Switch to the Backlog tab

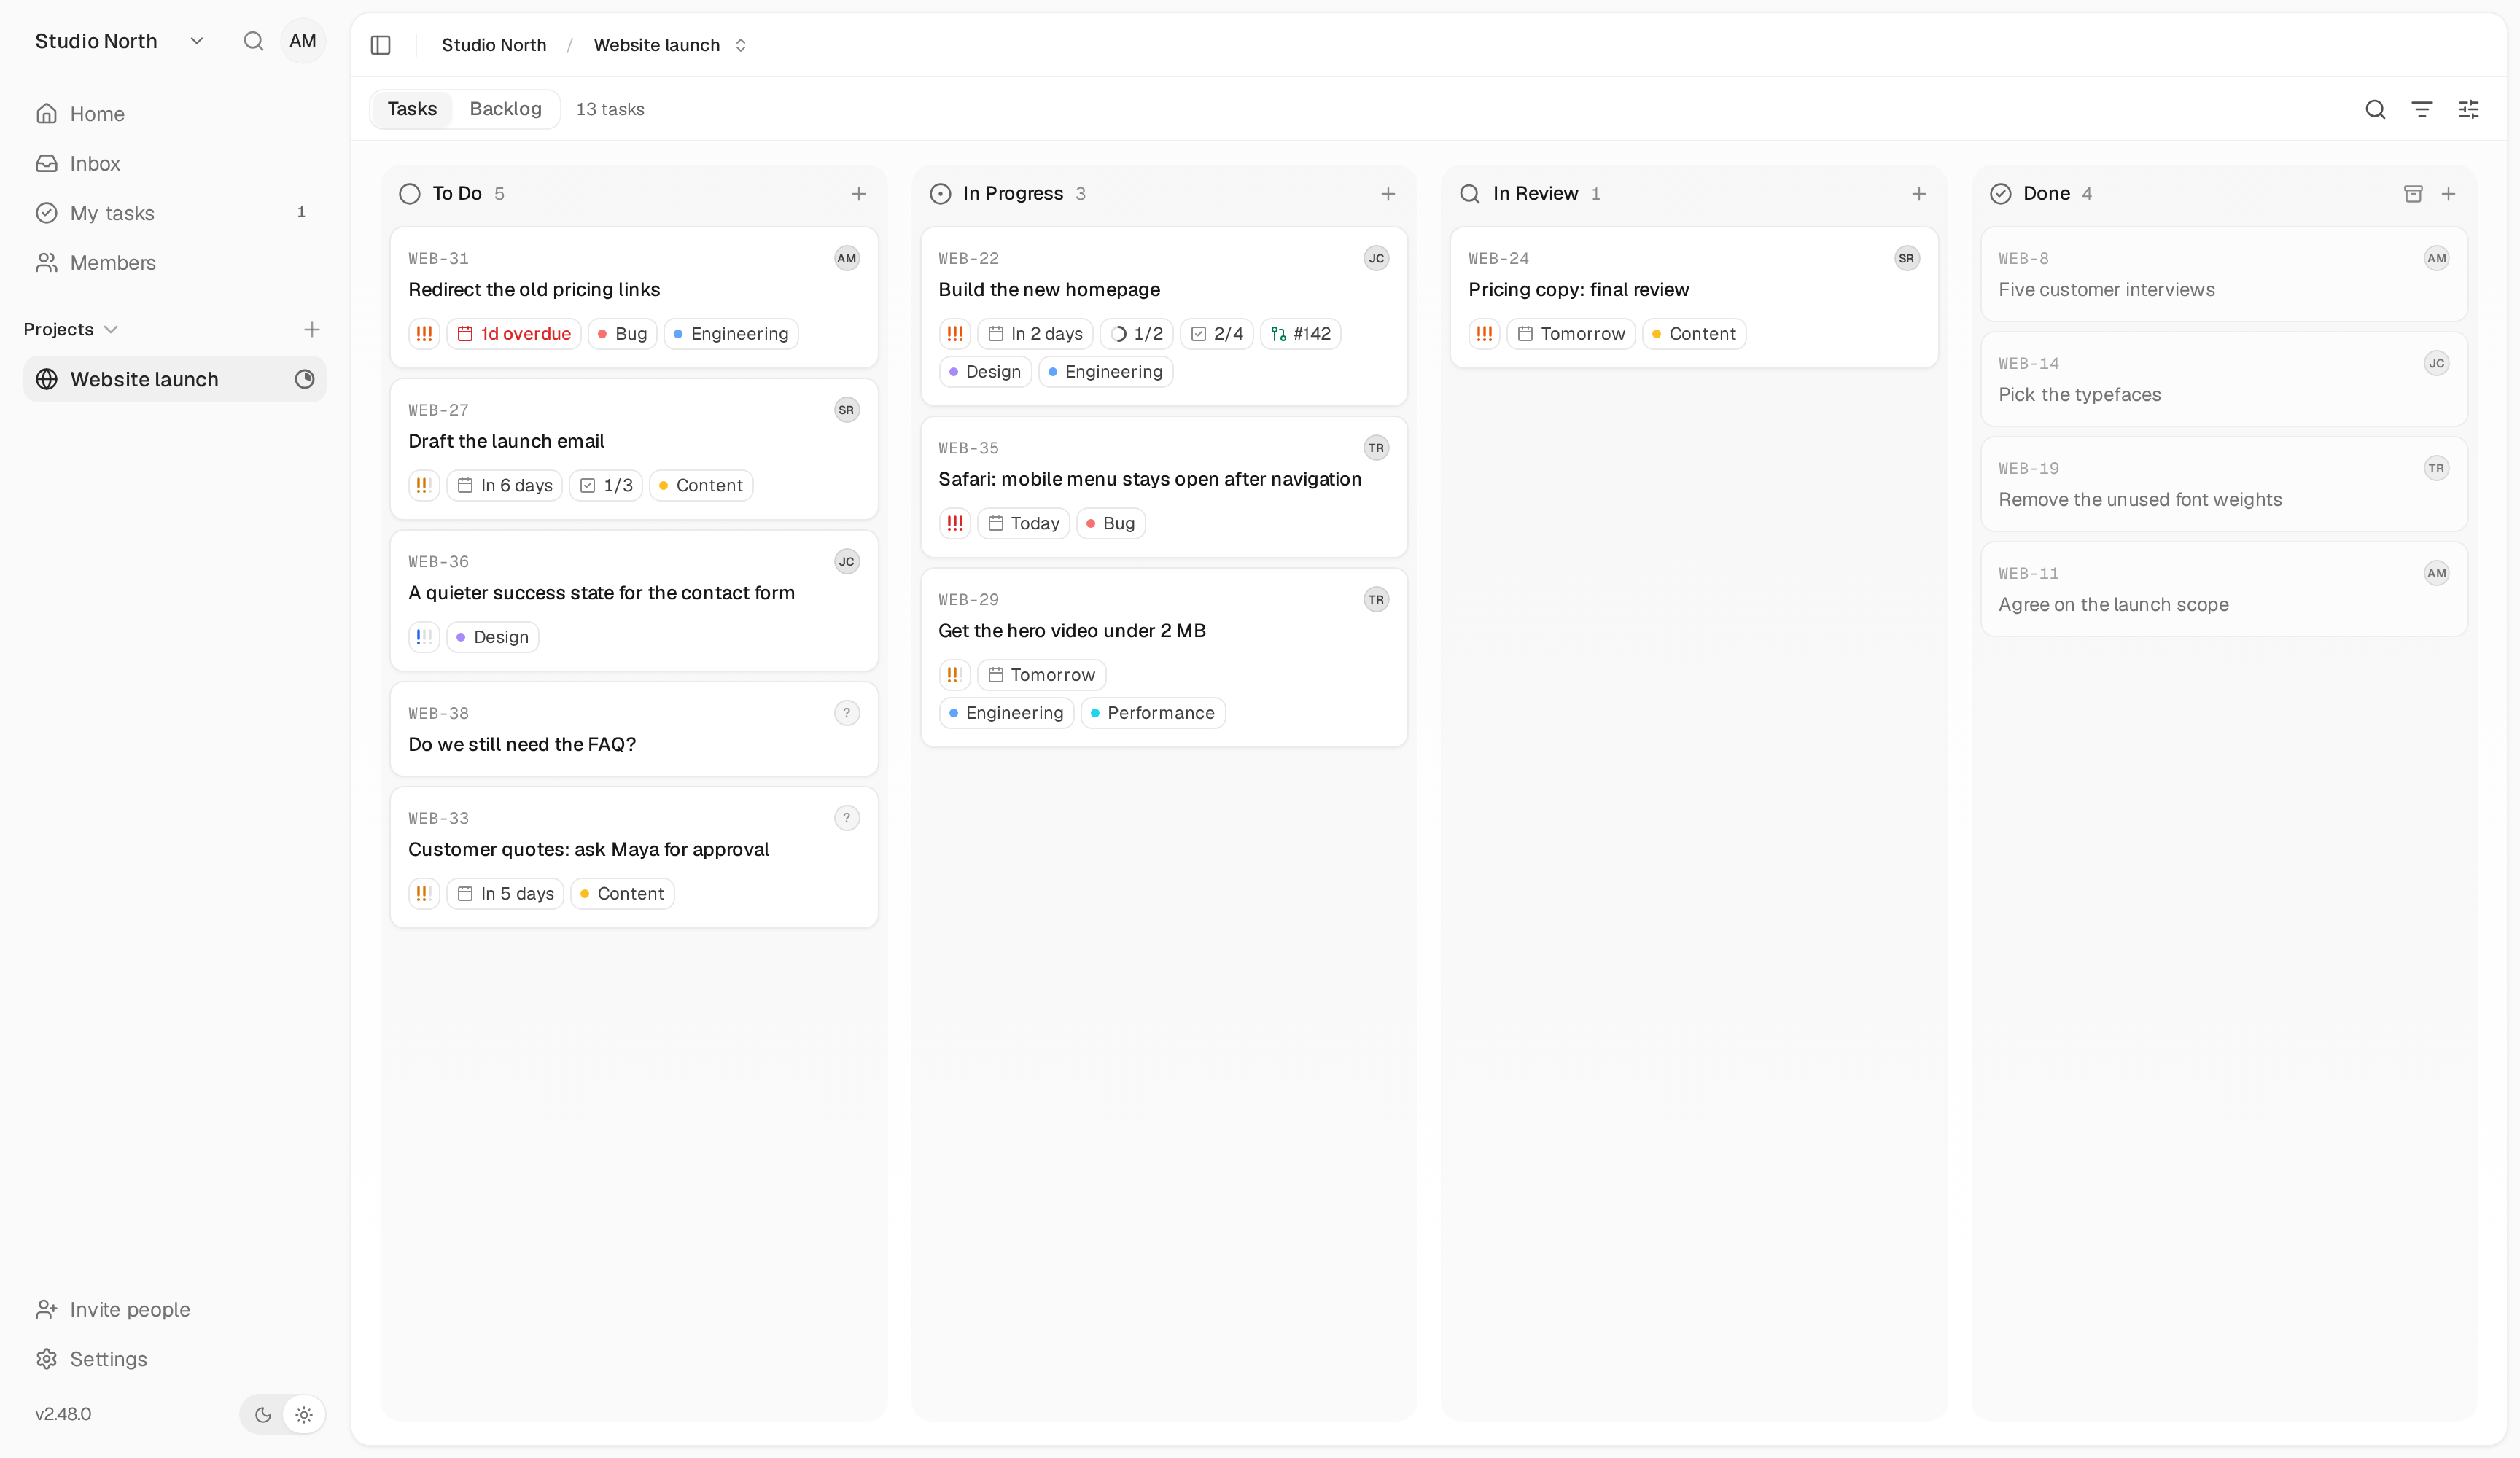tap(505, 109)
